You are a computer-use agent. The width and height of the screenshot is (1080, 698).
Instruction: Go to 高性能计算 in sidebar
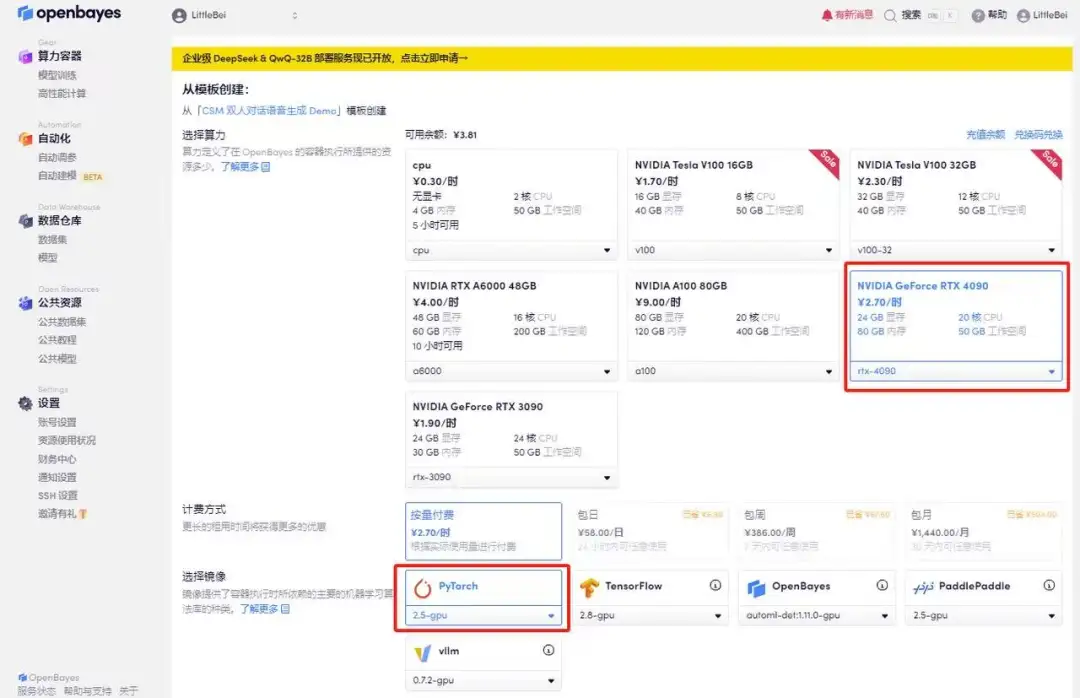pyautogui.click(x=62, y=94)
